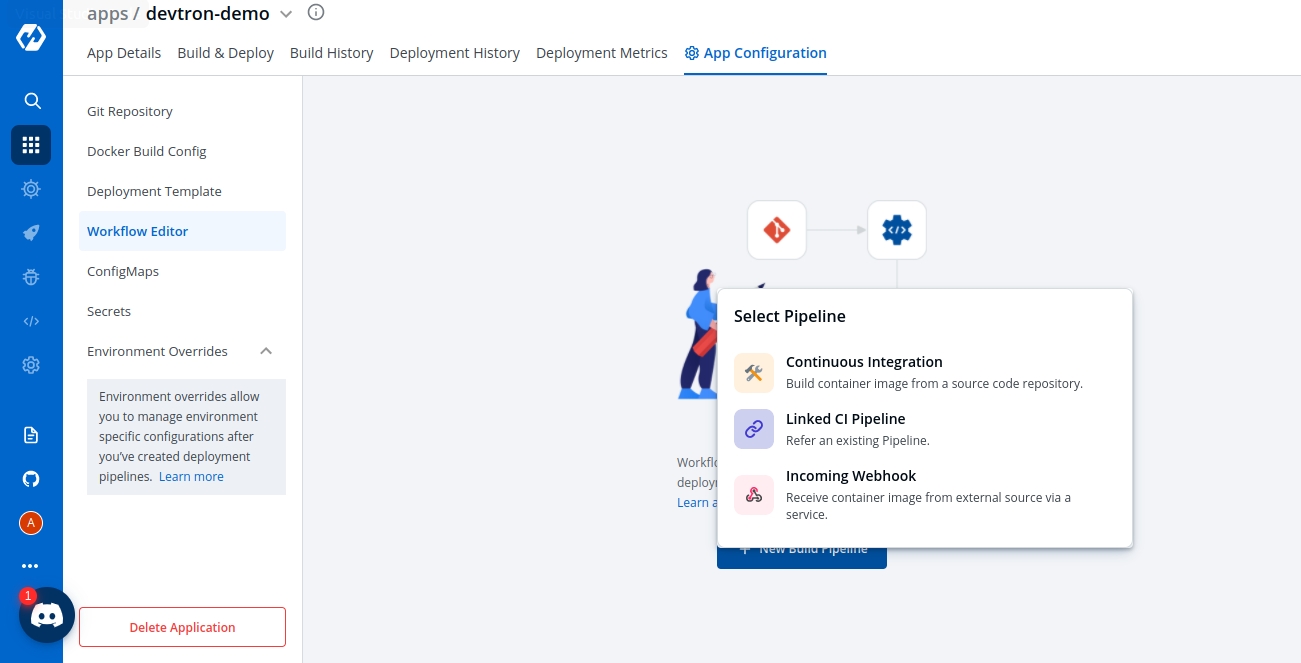
Task: Open the App Configuration tab
Action: [756, 53]
